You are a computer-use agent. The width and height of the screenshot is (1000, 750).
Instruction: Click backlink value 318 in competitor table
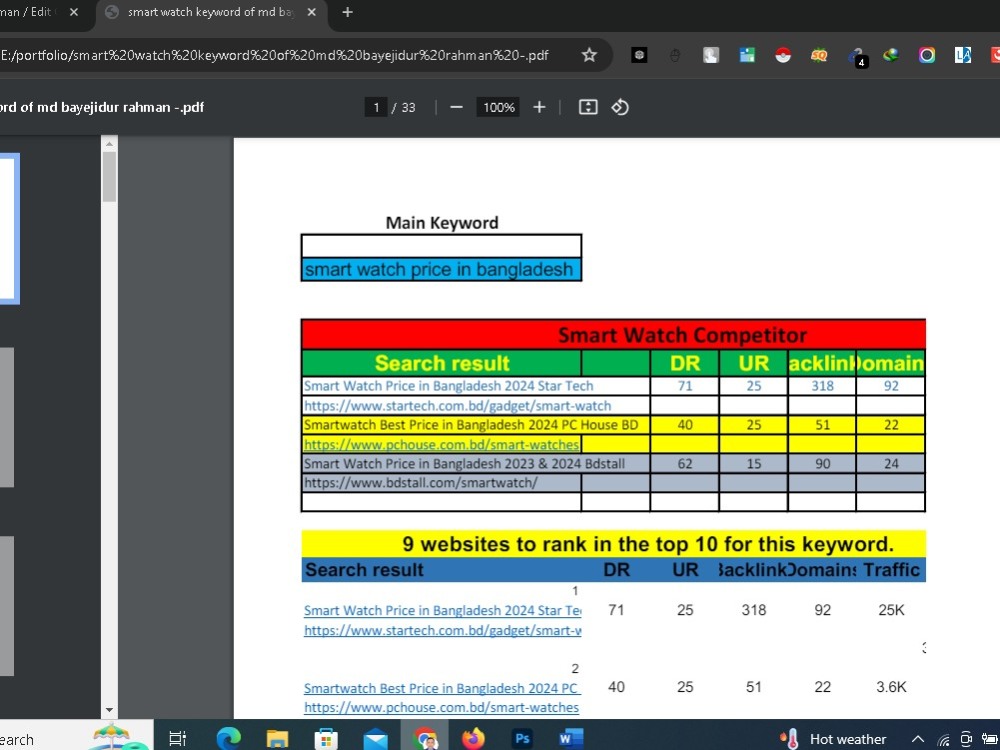pos(822,386)
